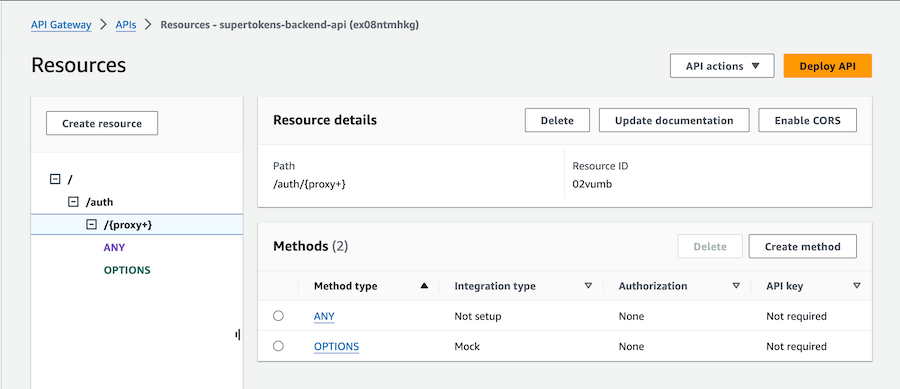Open the OPTIONS method link in table

tap(336, 347)
